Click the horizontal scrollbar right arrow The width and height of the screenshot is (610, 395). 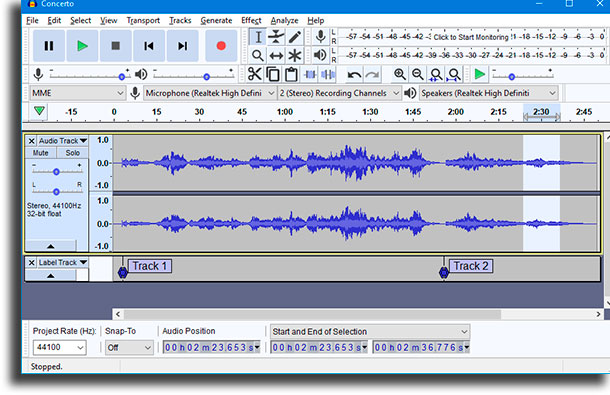598,314
